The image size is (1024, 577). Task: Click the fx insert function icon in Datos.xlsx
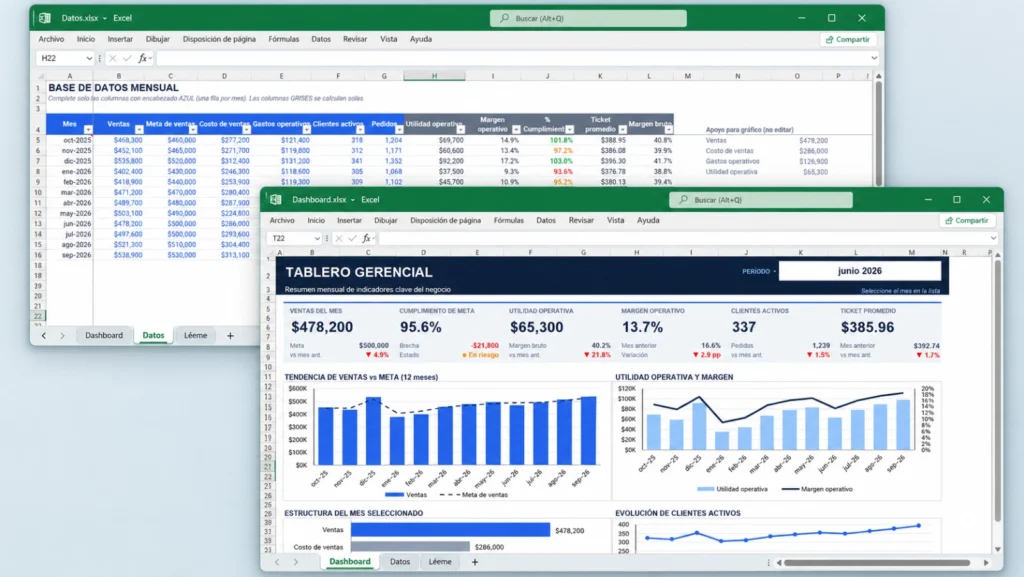(143, 58)
